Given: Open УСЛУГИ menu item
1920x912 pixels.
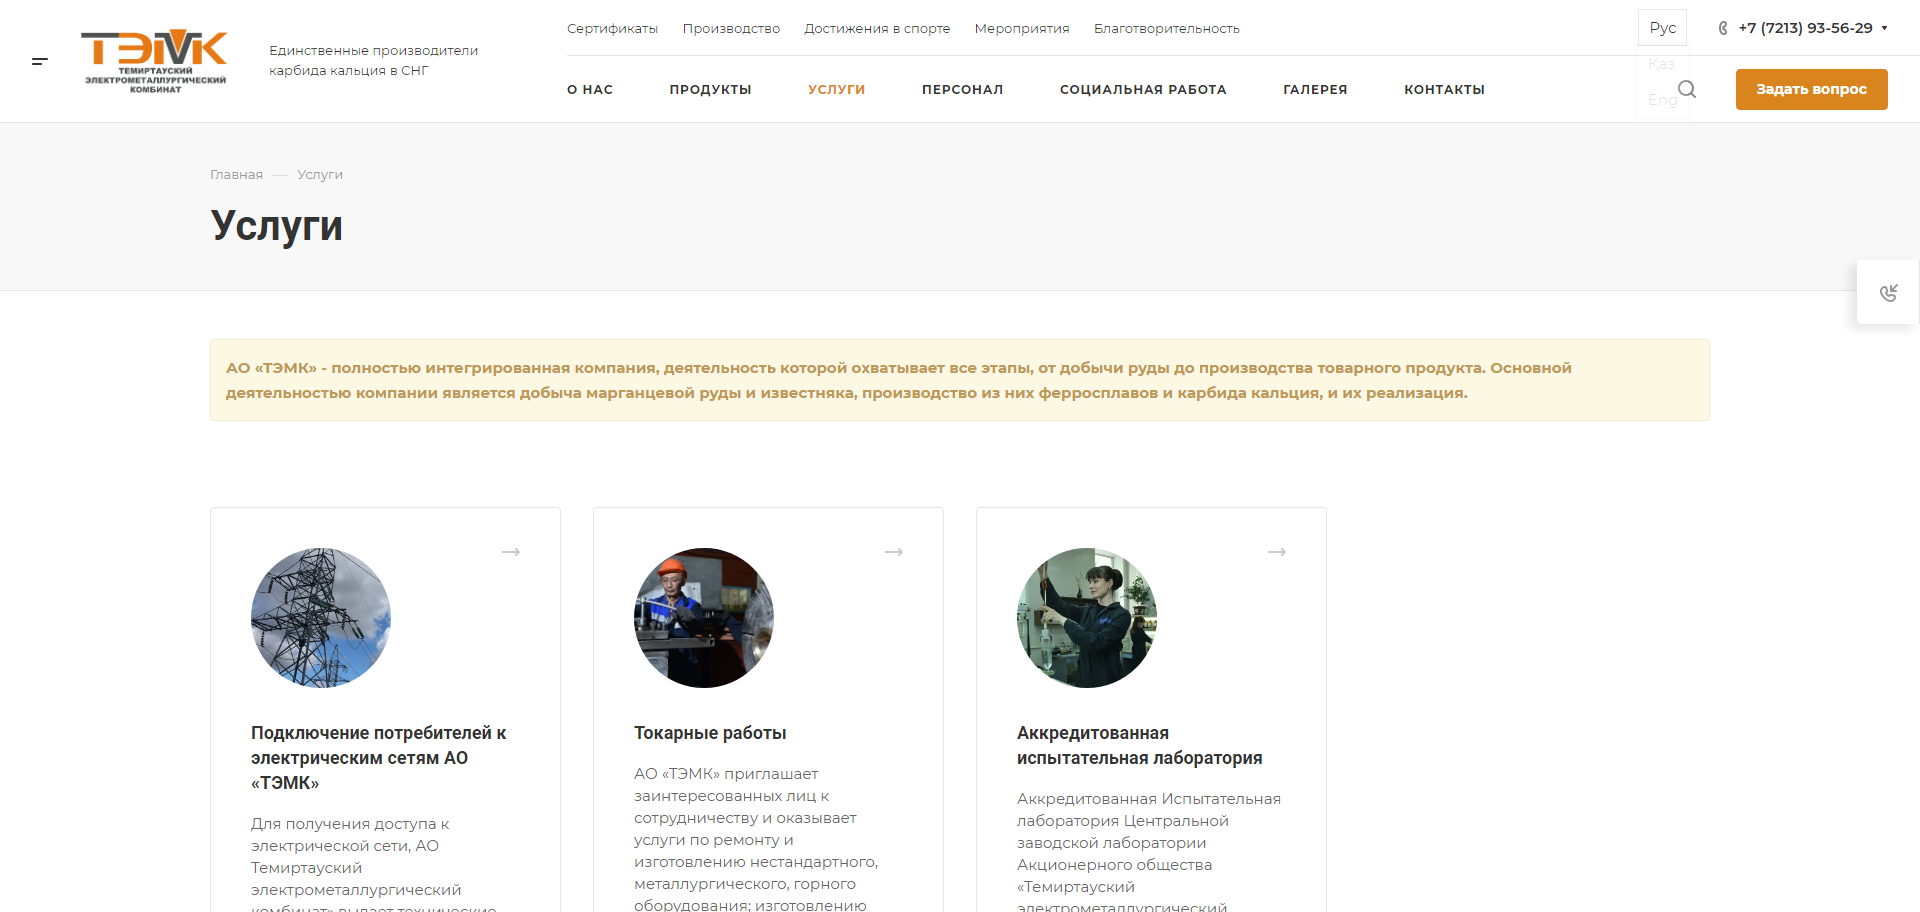Looking at the screenshot, I should [x=836, y=89].
